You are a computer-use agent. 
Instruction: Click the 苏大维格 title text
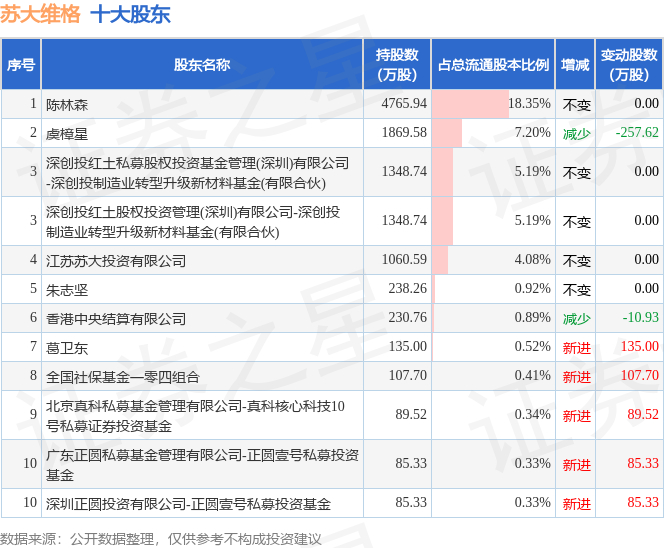point(40,14)
